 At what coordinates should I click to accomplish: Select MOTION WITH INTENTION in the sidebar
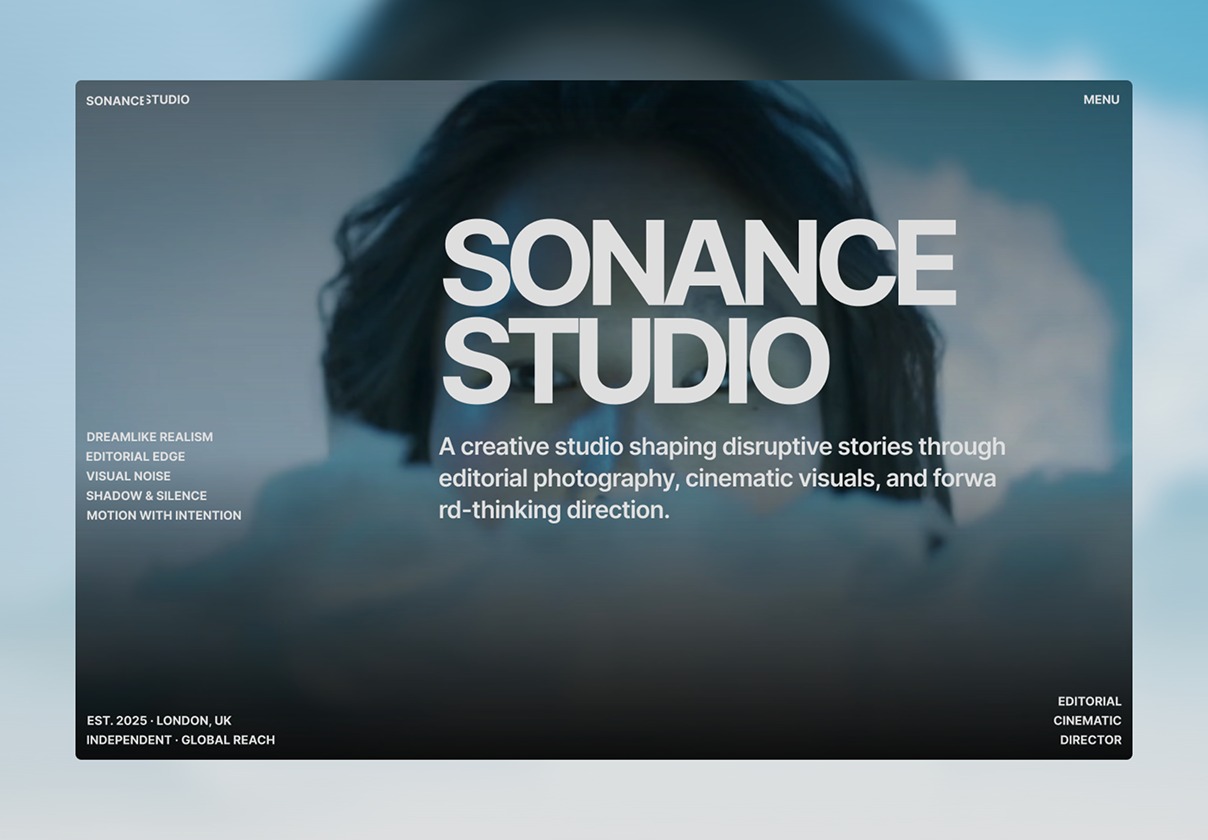[164, 515]
